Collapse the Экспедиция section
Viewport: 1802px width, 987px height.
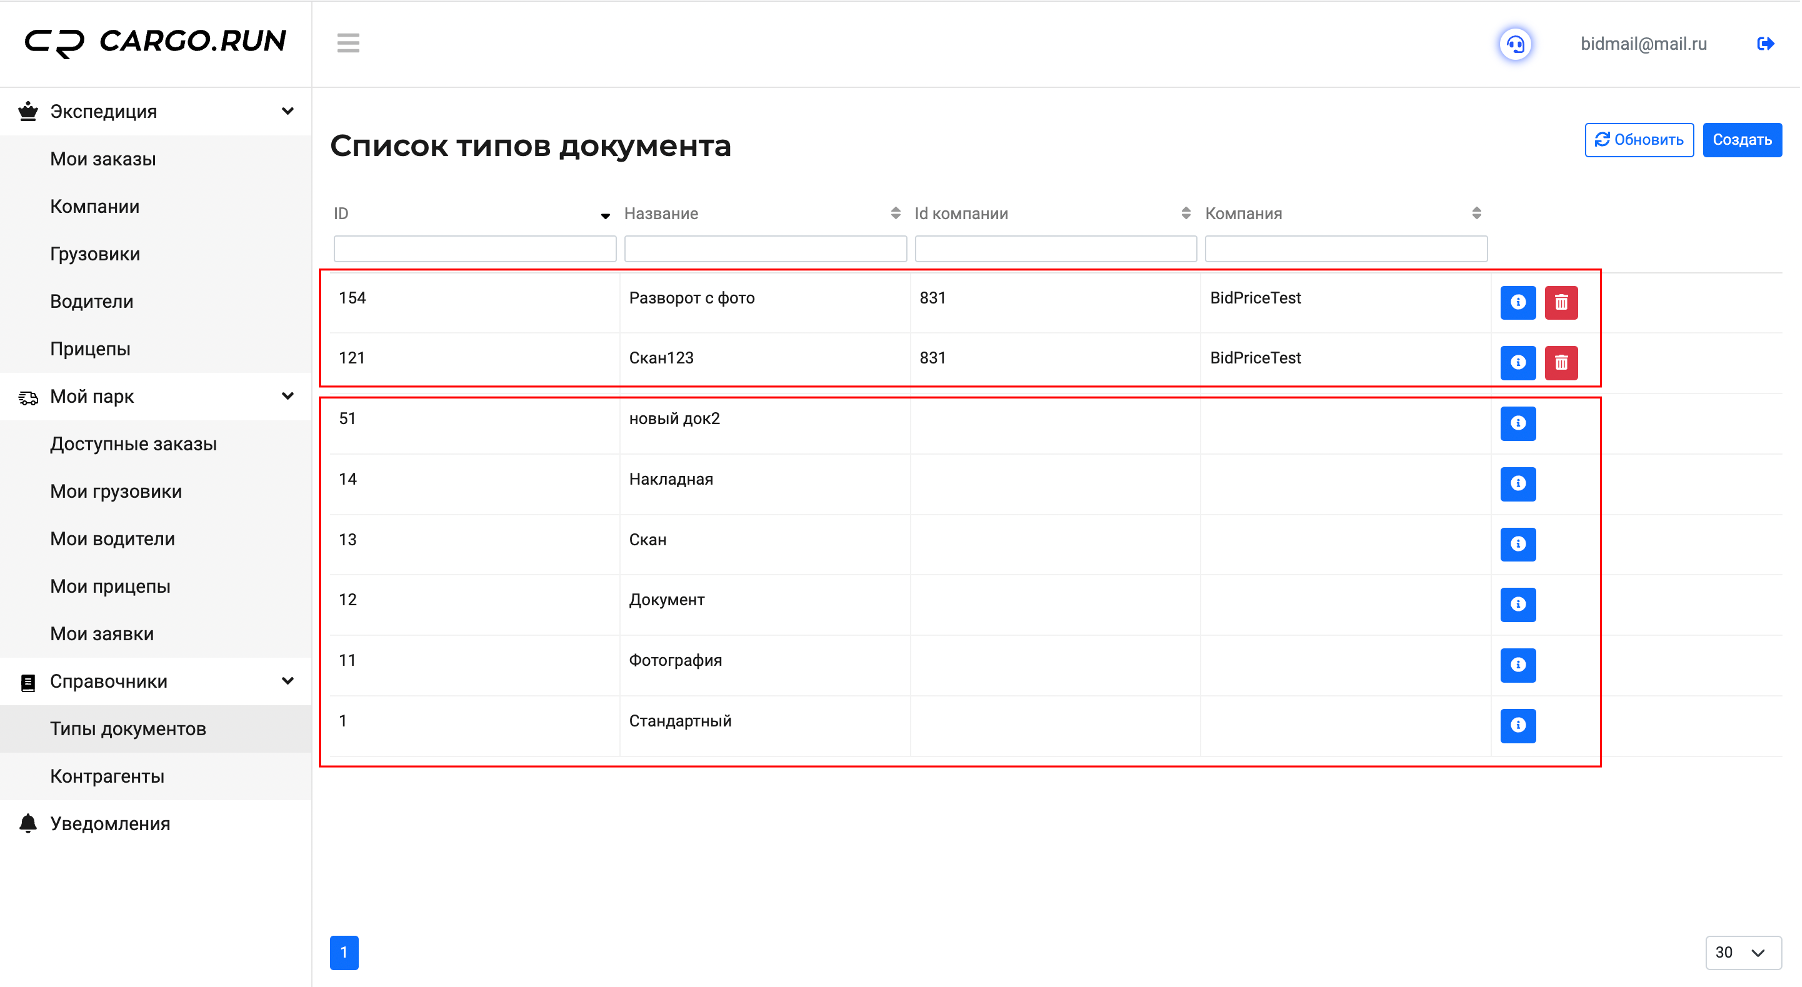[288, 111]
